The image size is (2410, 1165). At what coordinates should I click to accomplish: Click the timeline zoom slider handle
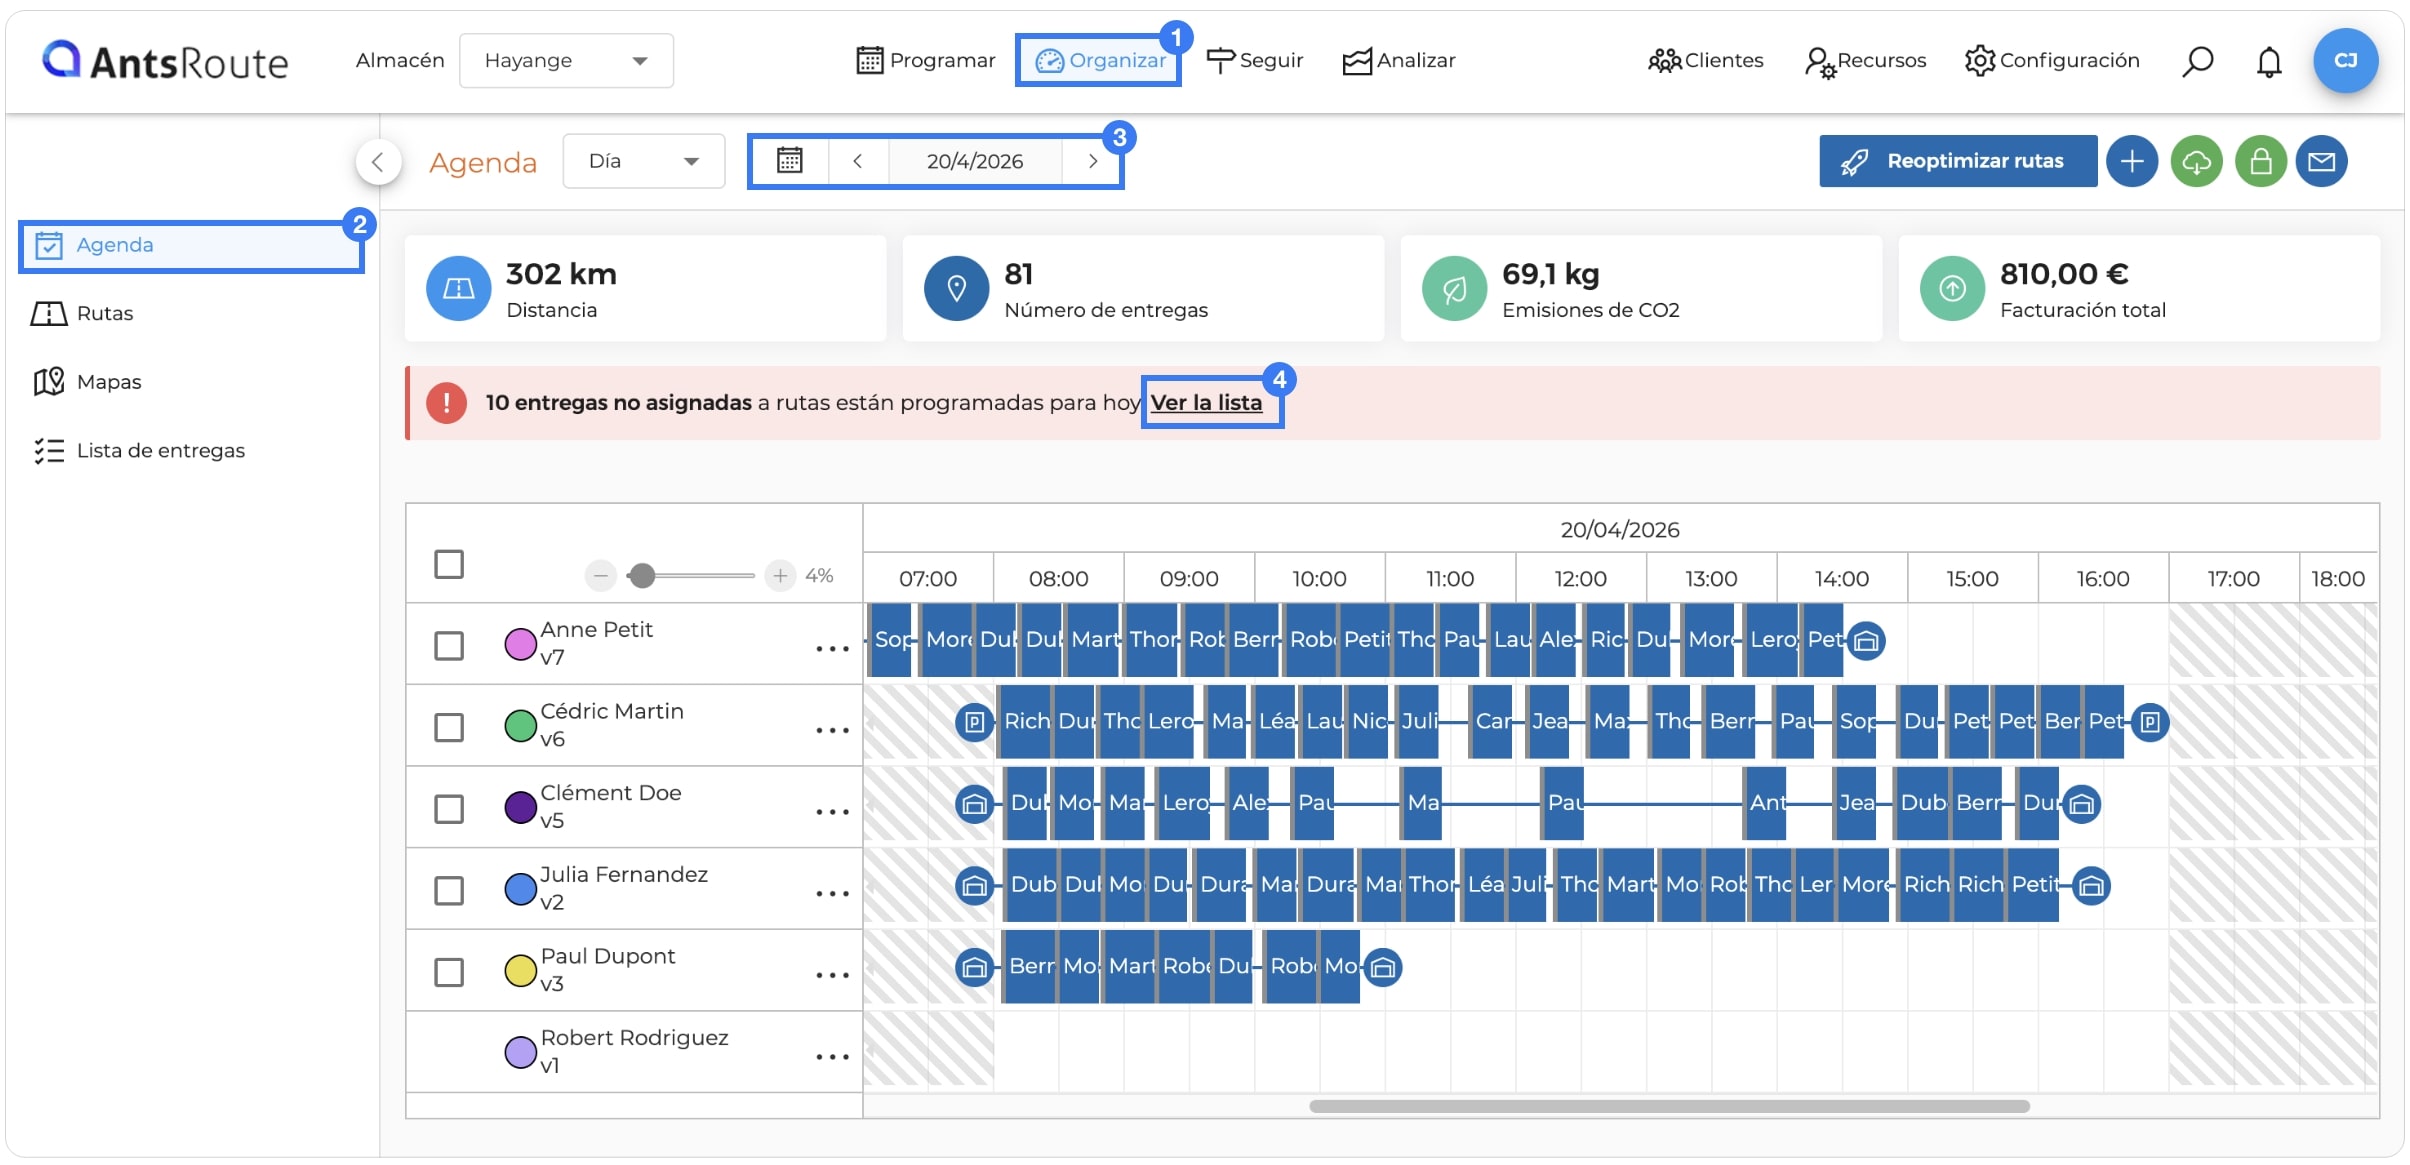point(642,575)
